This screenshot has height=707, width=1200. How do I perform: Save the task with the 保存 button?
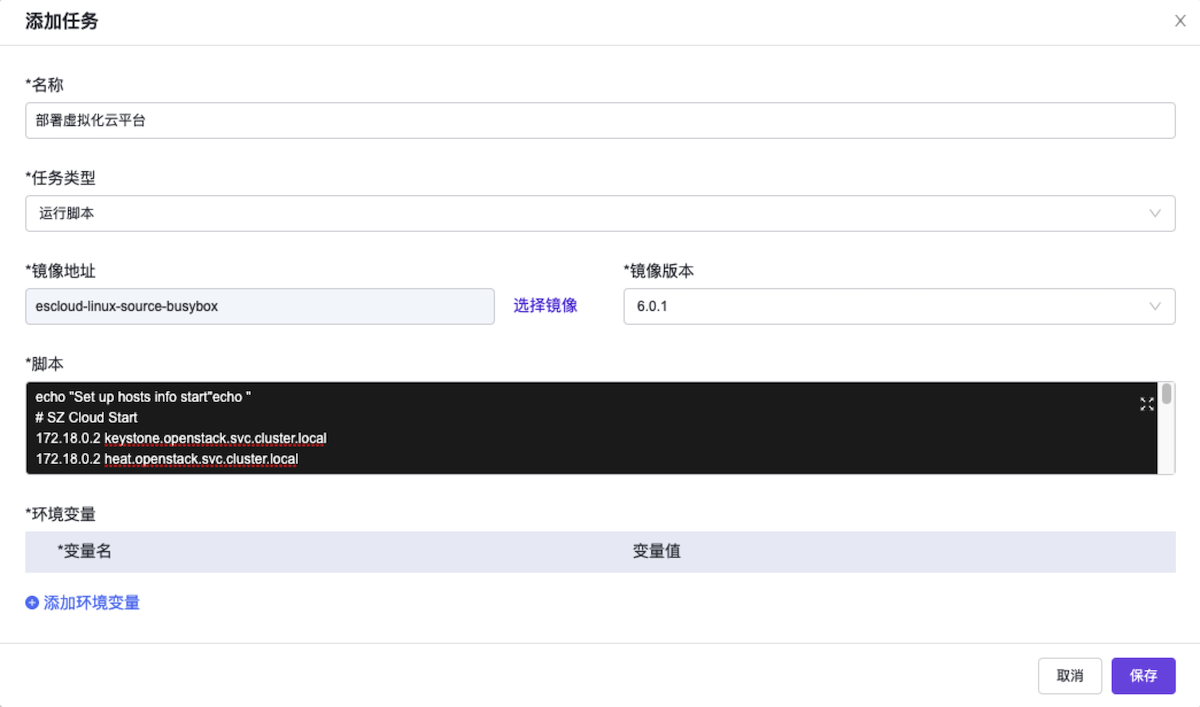(1143, 676)
